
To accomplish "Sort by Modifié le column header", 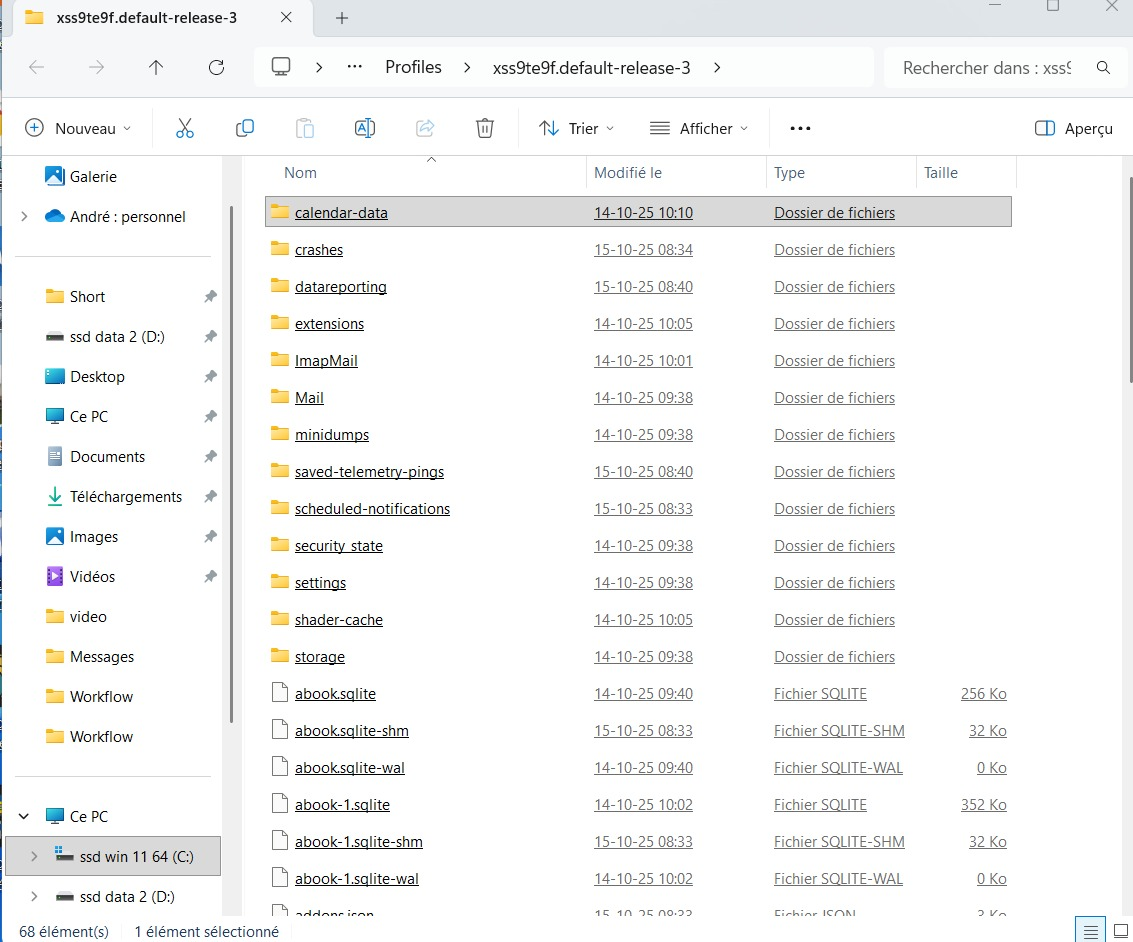I will [x=628, y=173].
